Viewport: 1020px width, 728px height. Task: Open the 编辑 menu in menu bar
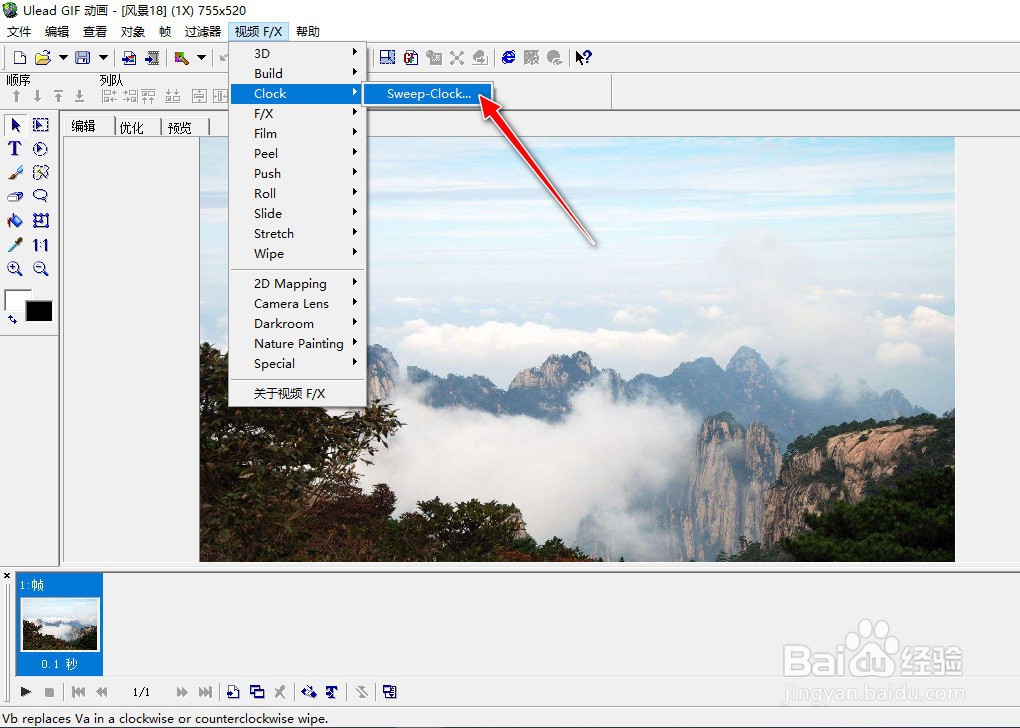click(x=57, y=31)
